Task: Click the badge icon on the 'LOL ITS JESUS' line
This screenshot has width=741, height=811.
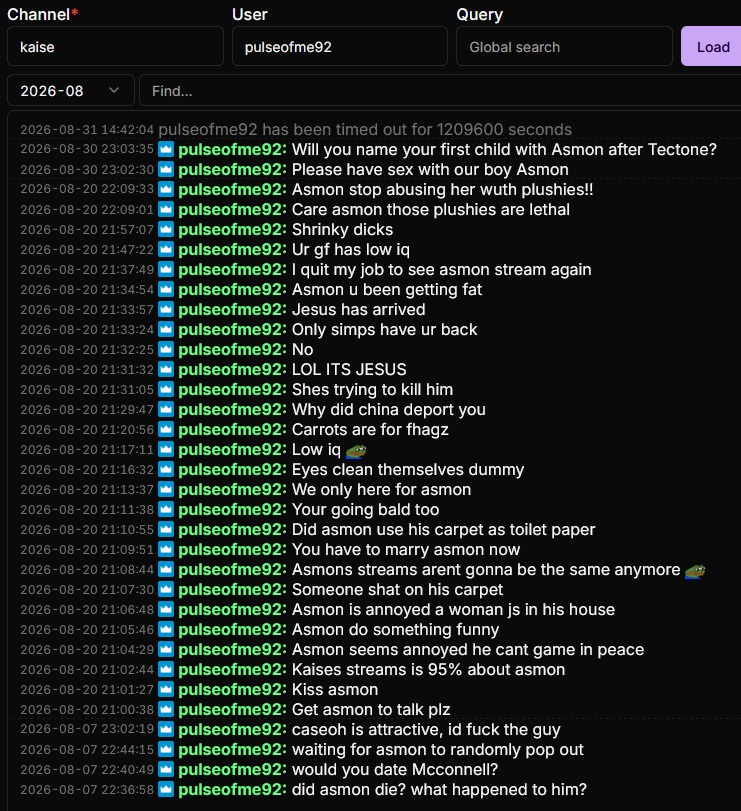Action: tap(166, 369)
